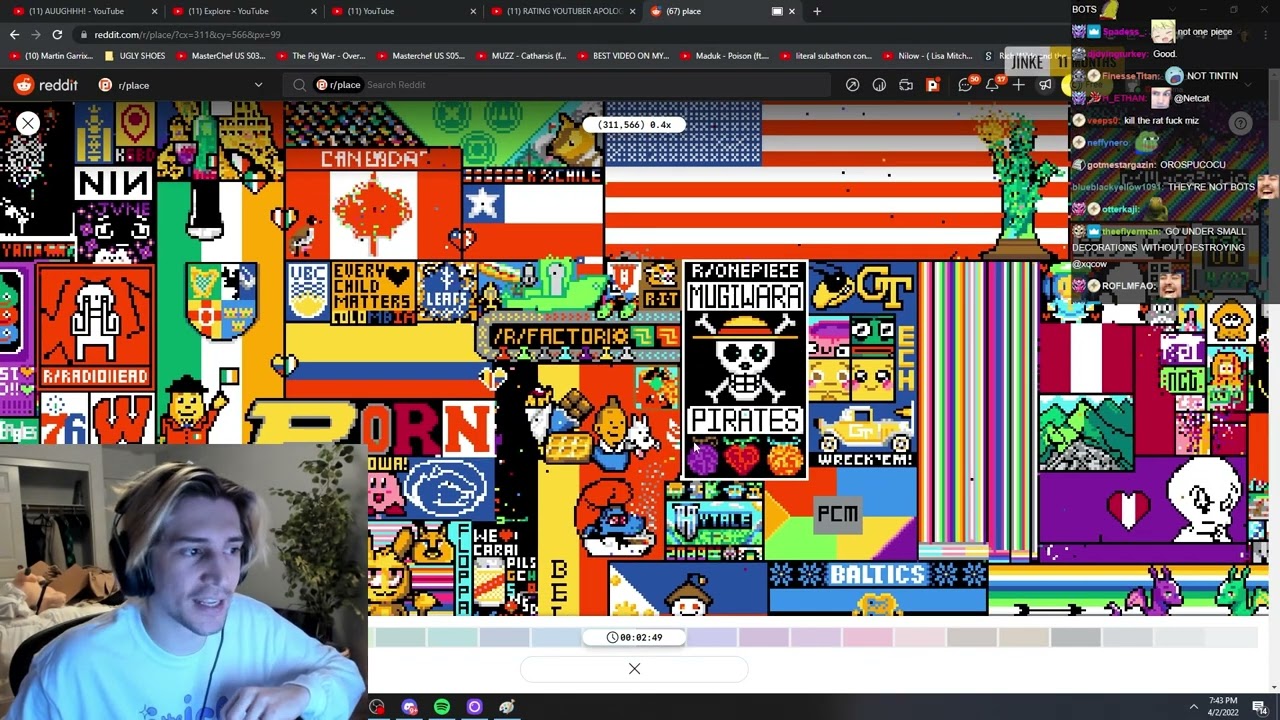
Task: Go back with the browser back arrow
Action: (14, 34)
